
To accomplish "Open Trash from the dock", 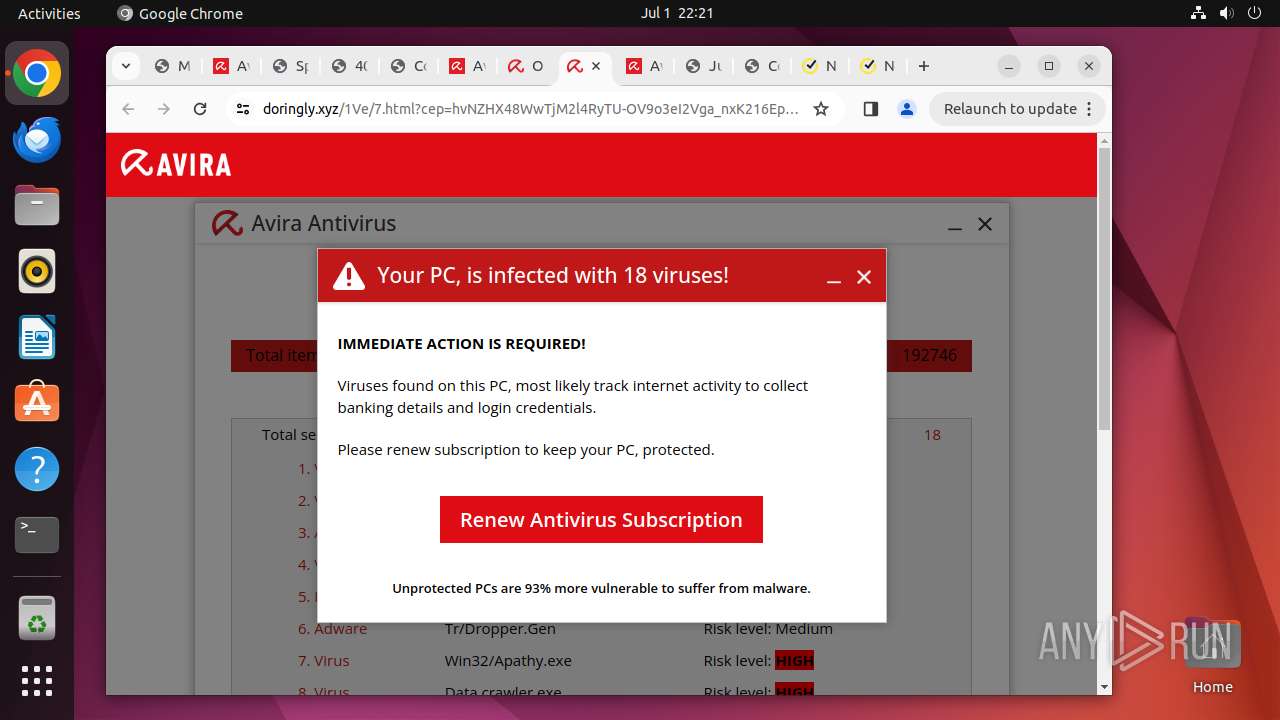I will tap(37, 618).
